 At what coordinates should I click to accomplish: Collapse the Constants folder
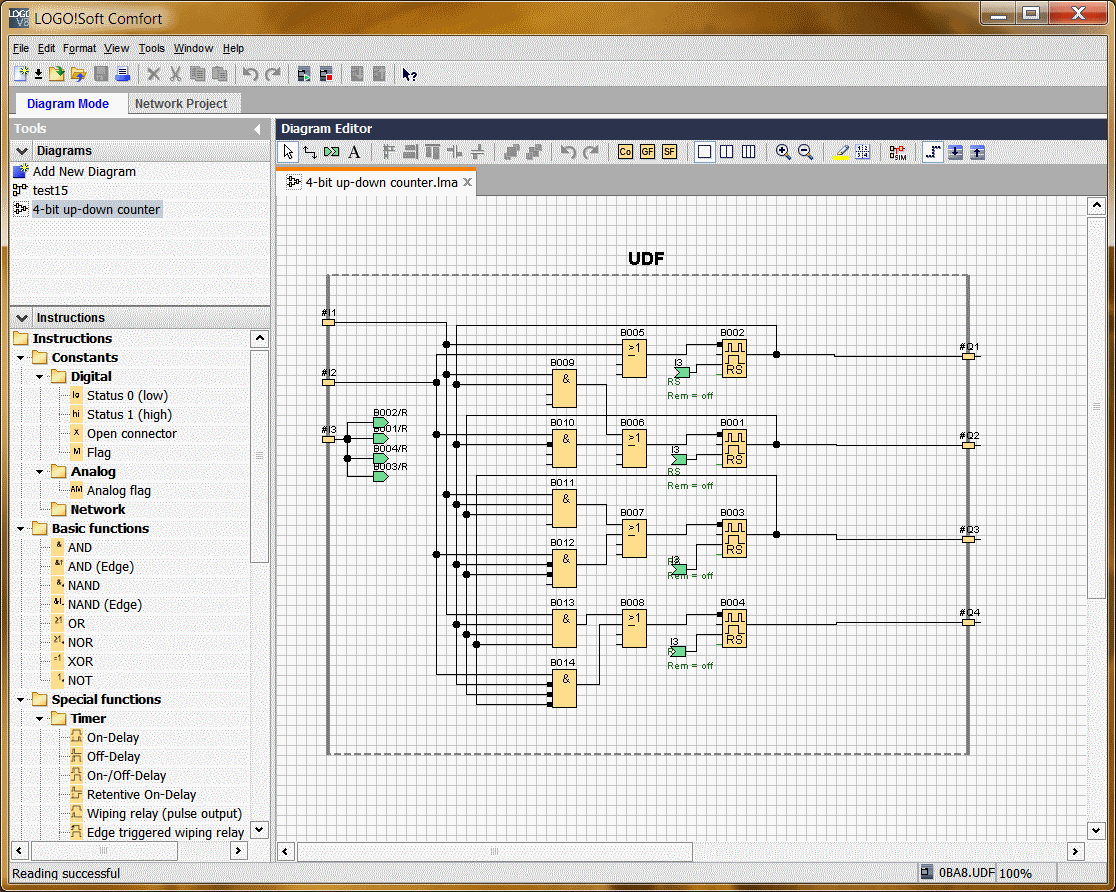point(21,357)
